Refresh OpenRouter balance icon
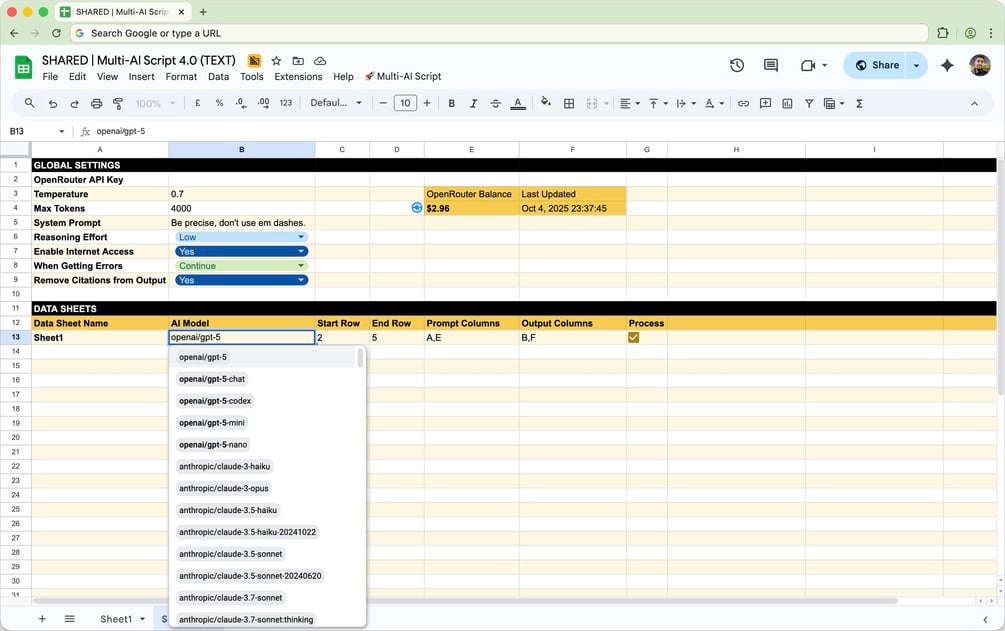Image resolution: width=1005 pixels, height=631 pixels. click(417, 208)
